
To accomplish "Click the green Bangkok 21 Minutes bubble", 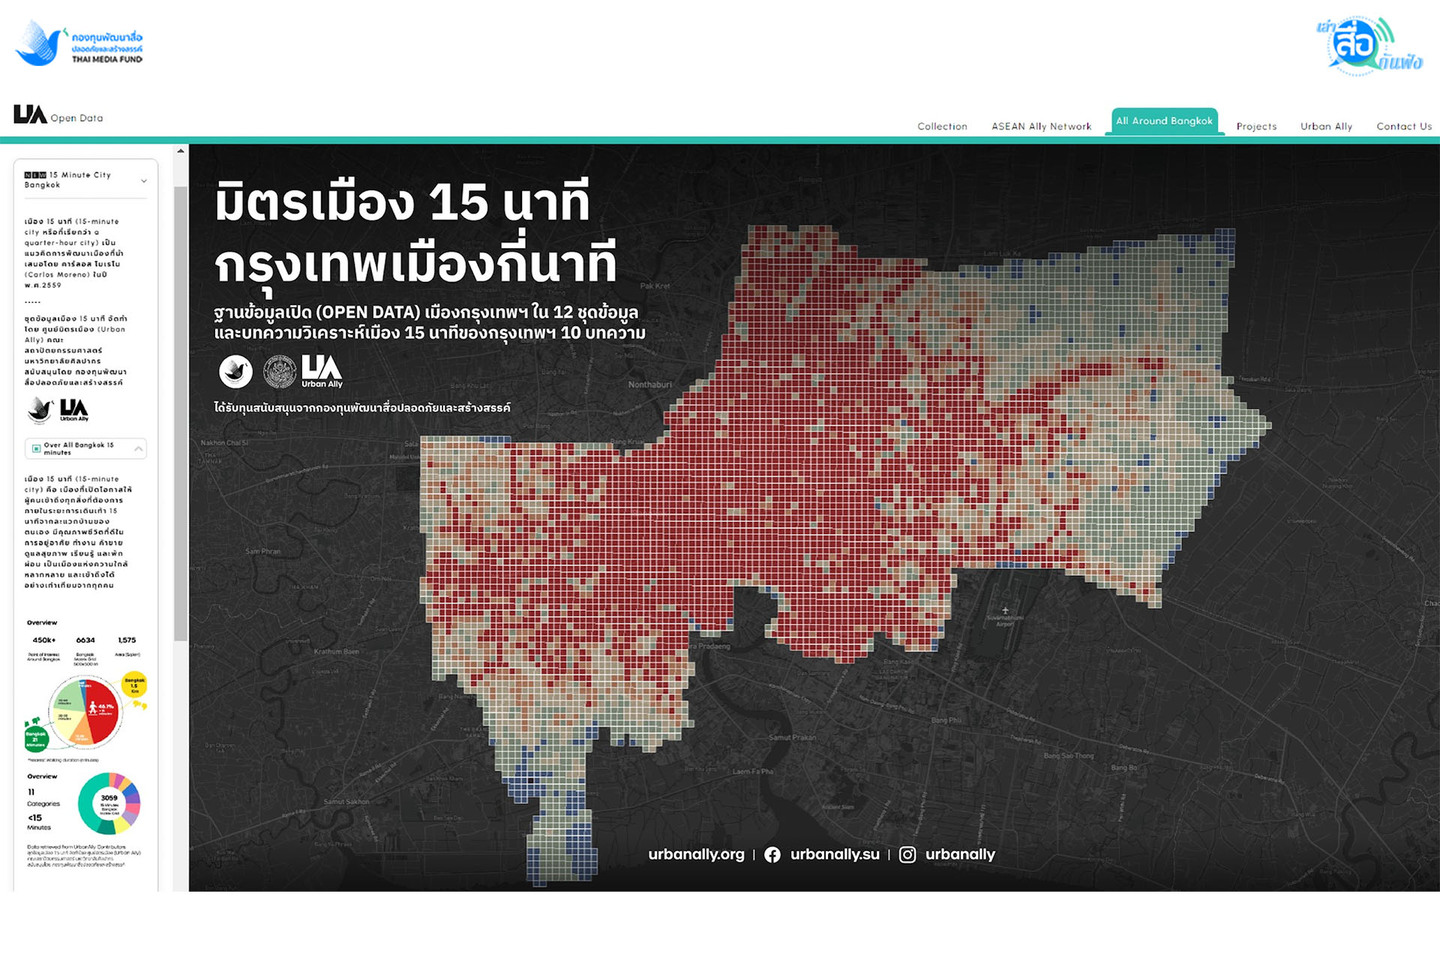I will 36,740.
